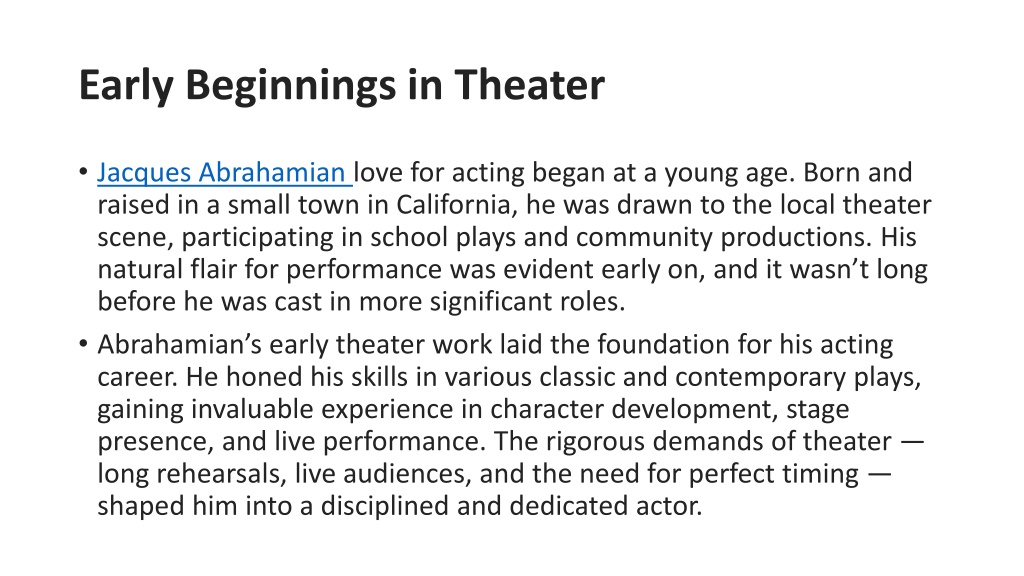Click the words 'perfect timing'
1024x576 pixels.
point(774,474)
